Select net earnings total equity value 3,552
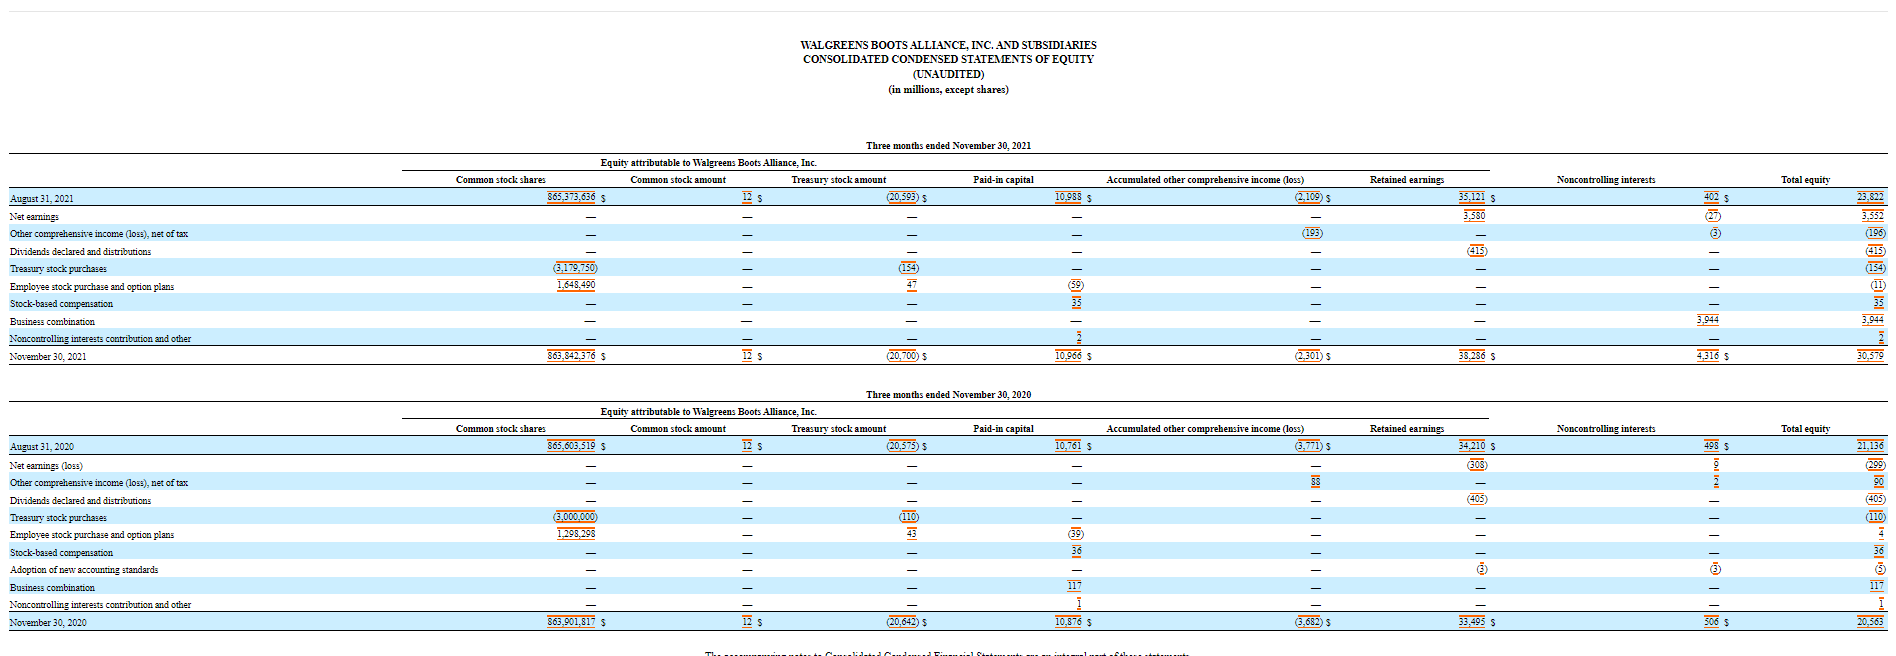This screenshot has width=1896, height=656. 1872,215
